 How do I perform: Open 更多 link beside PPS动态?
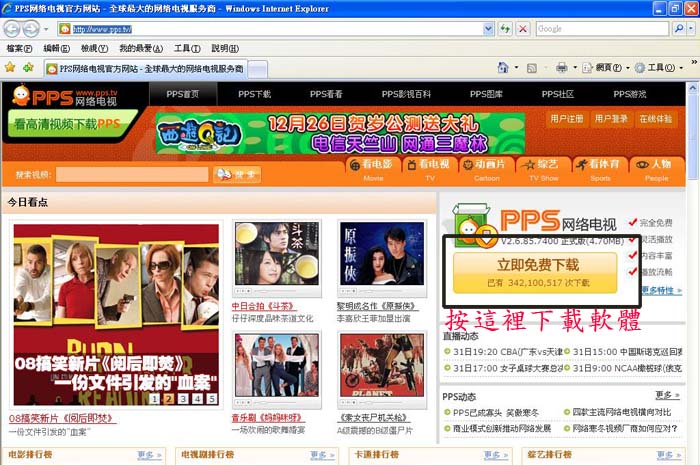click(667, 395)
